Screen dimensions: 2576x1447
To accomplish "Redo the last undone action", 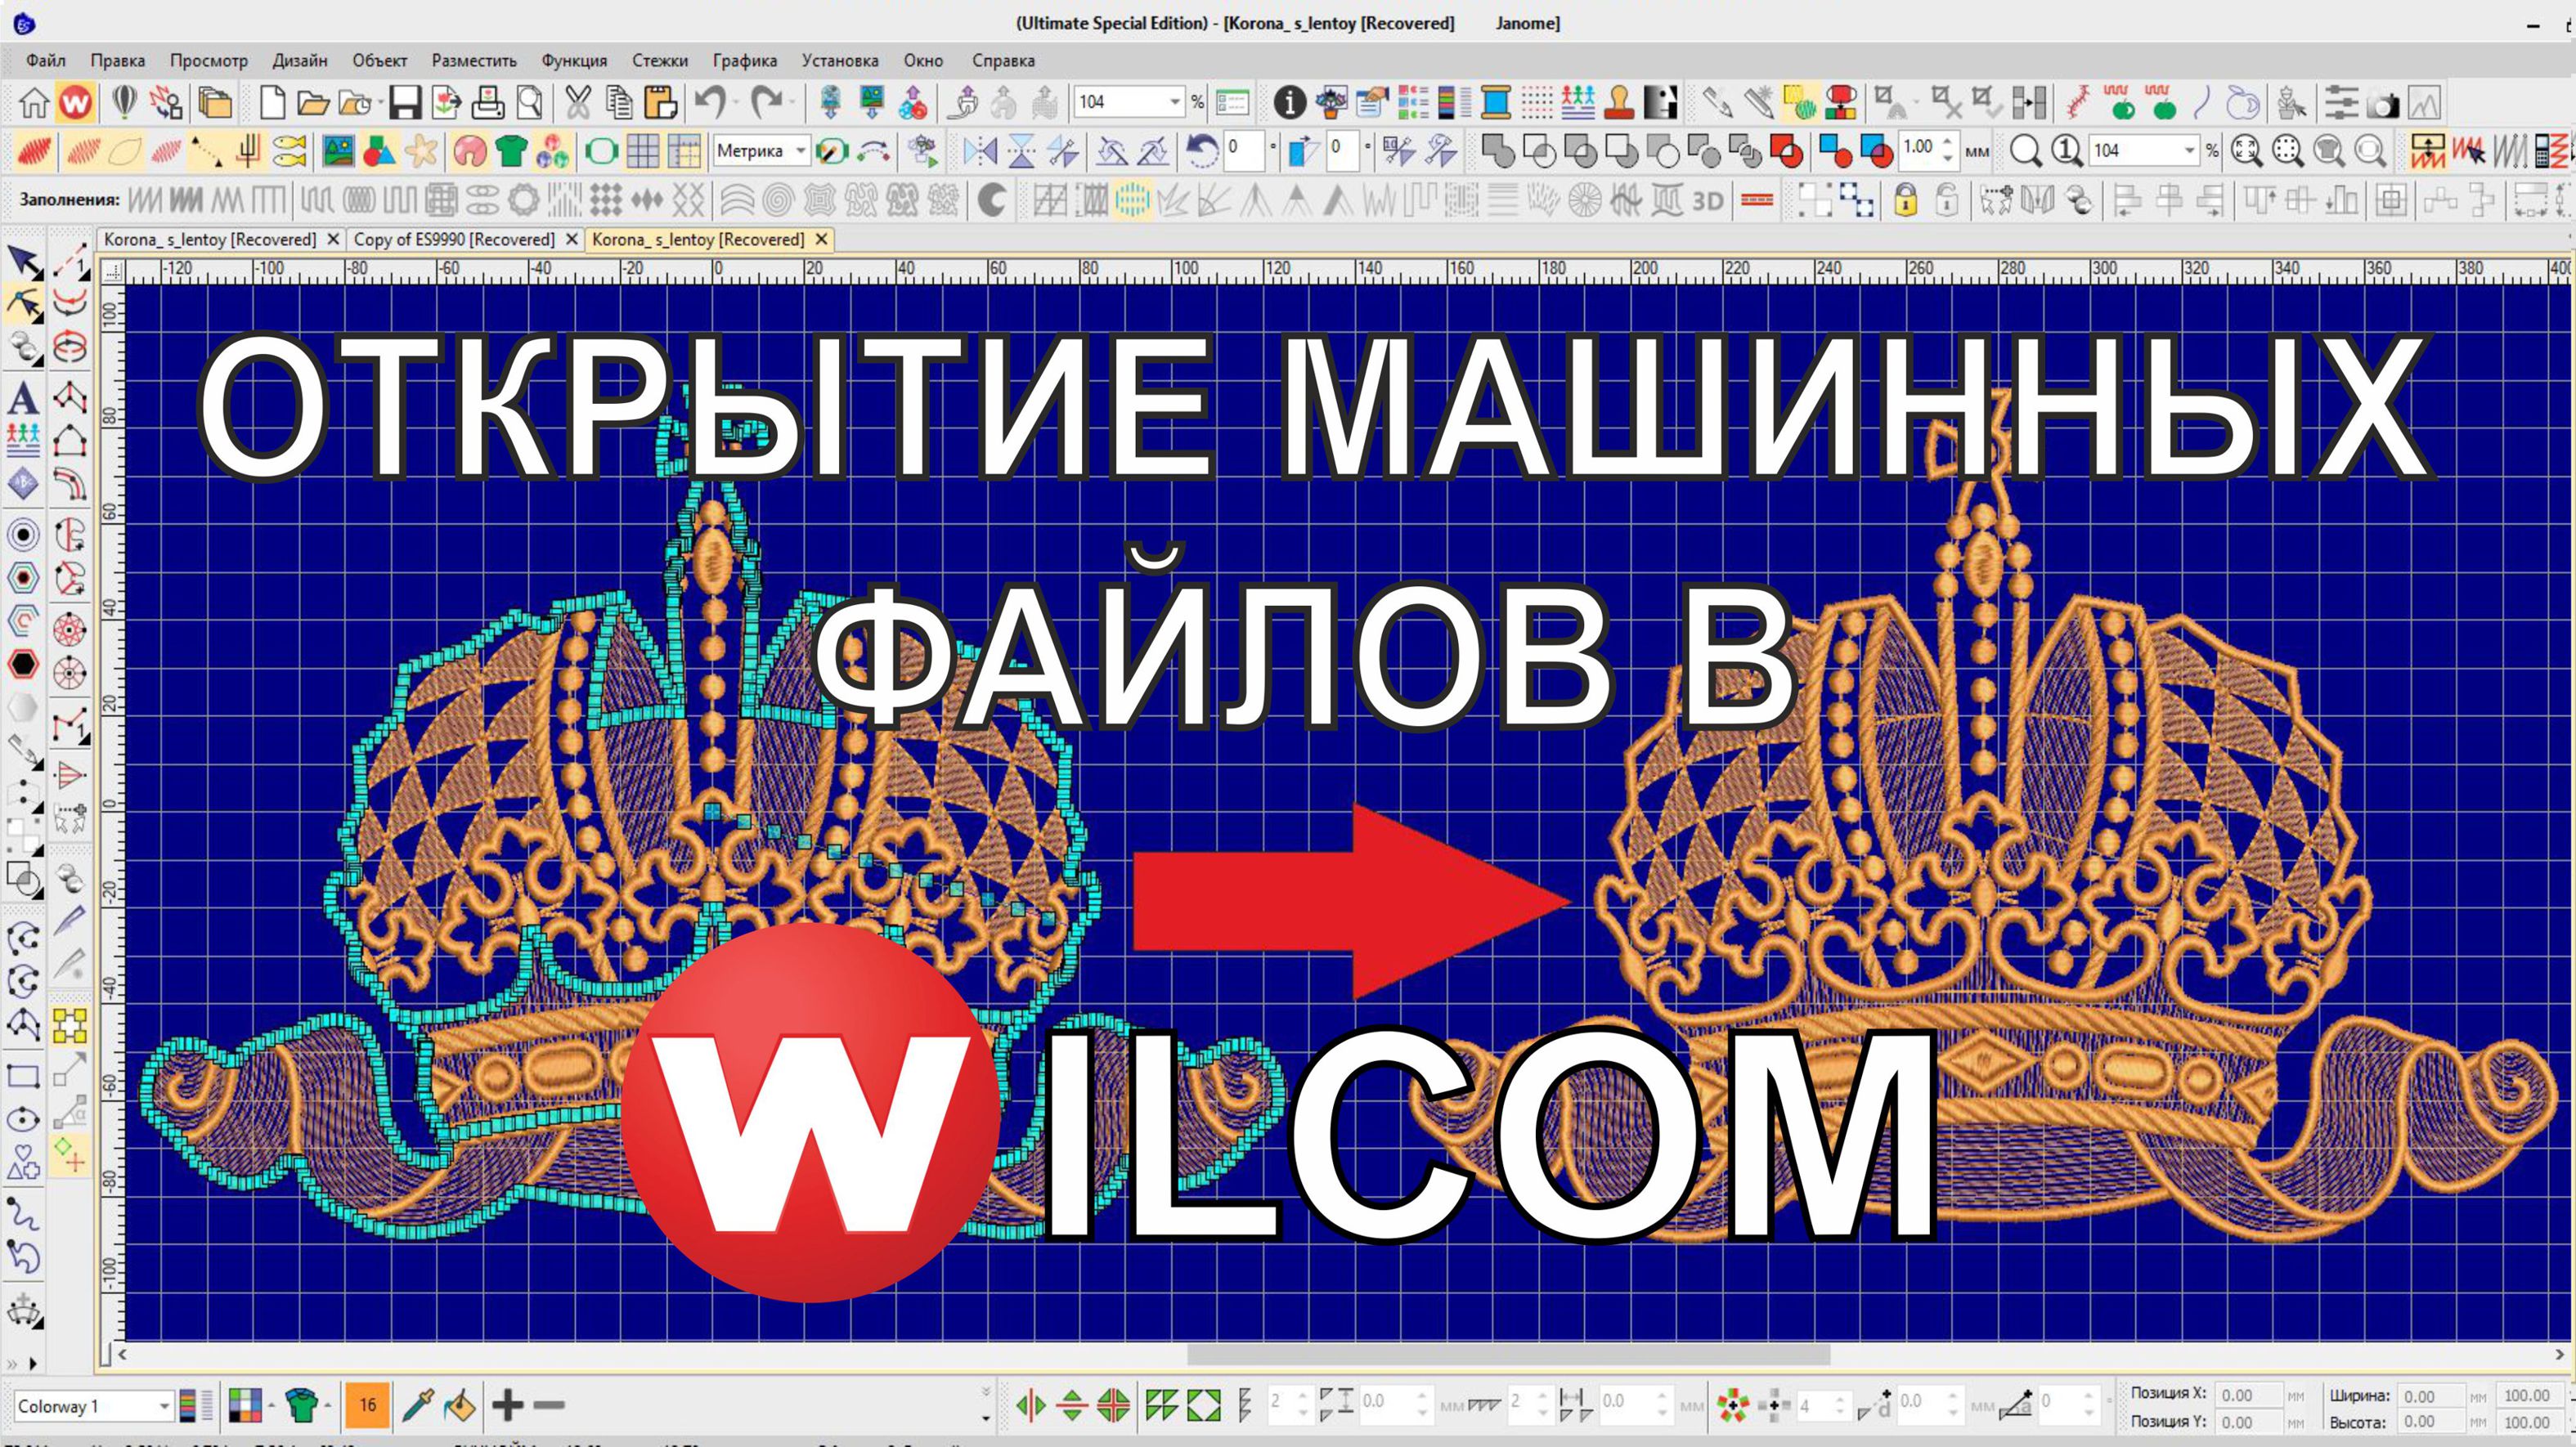I will 766,102.
